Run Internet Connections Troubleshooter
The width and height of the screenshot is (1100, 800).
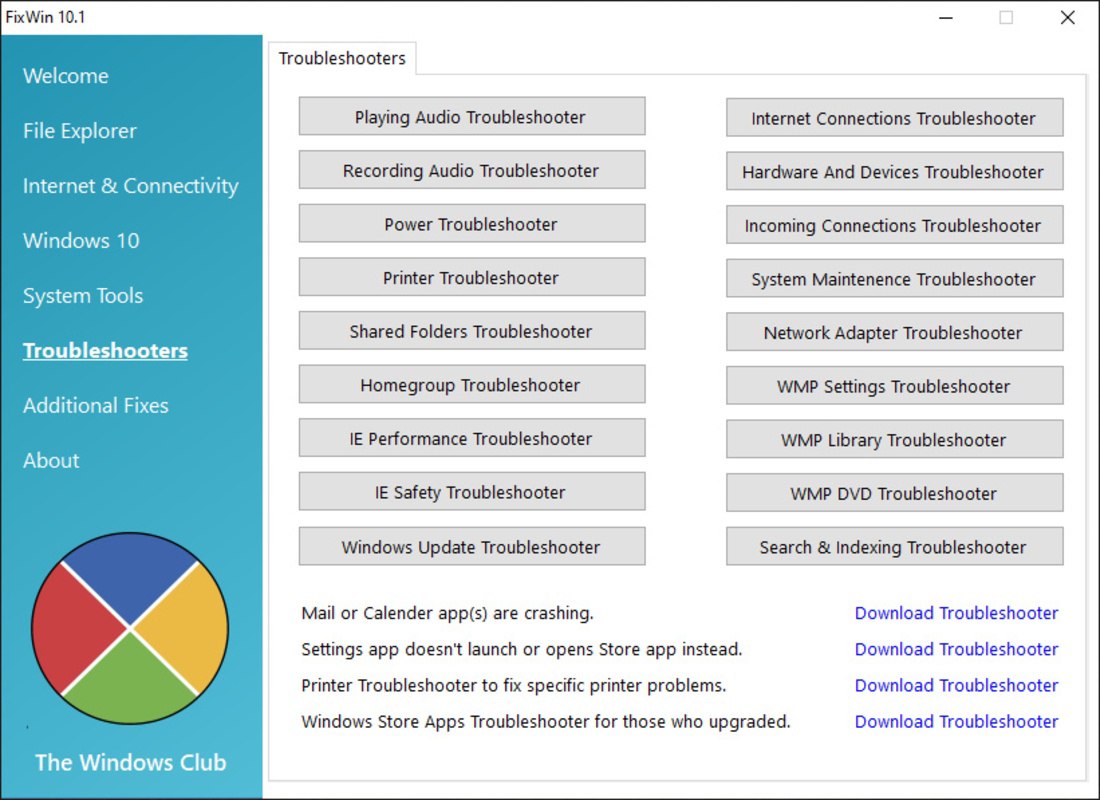click(894, 118)
